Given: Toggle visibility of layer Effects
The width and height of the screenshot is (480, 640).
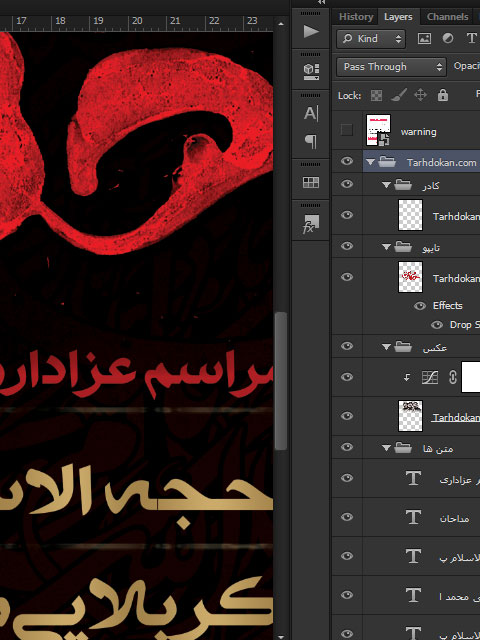Looking at the screenshot, I should click(420, 306).
